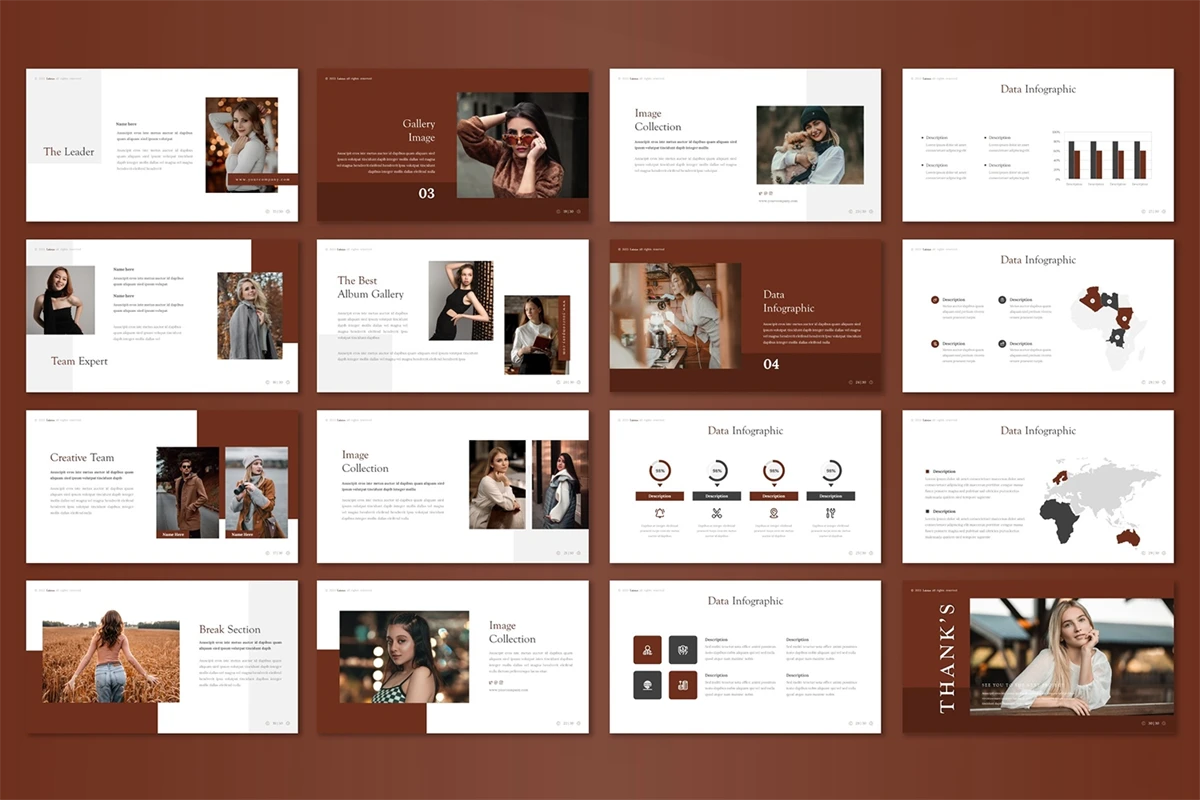
Task: Open the Break Section slide
Action: coord(162,657)
